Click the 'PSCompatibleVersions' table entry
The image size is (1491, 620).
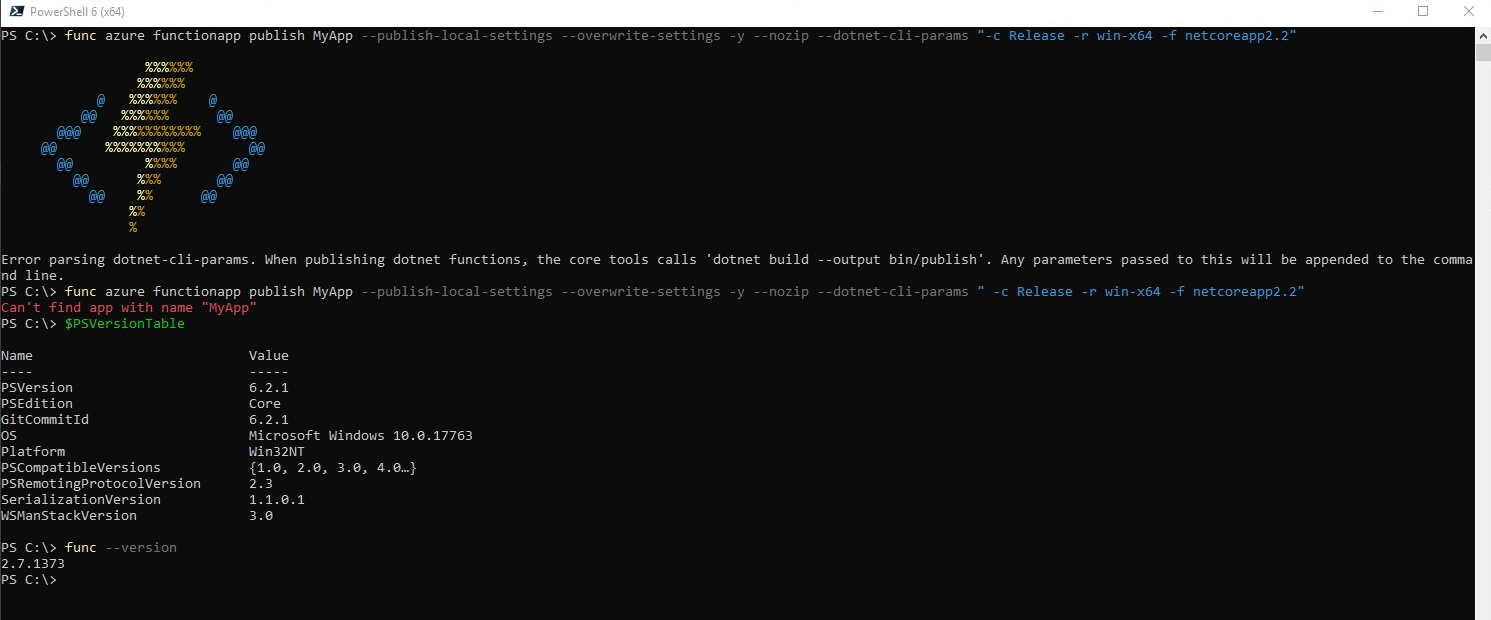coord(80,467)
